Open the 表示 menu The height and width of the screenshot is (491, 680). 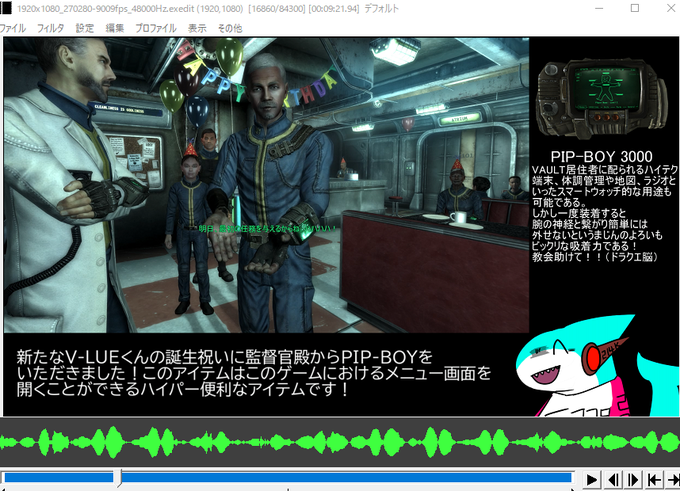point(197,28)
